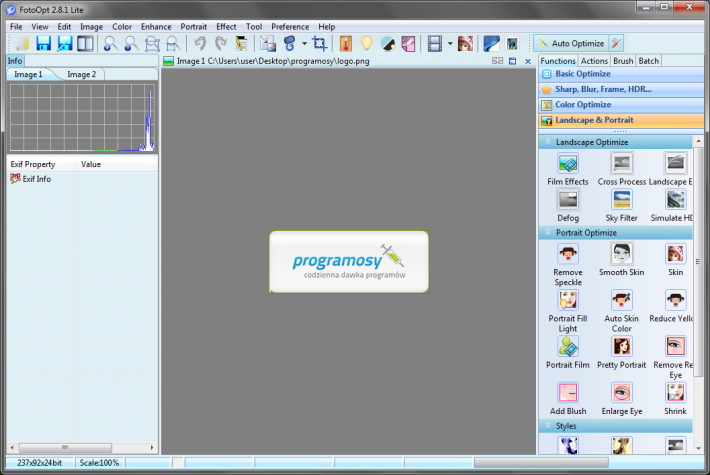Open the Enhance menu
Screen dimensions: 710x475
(156, 27)
